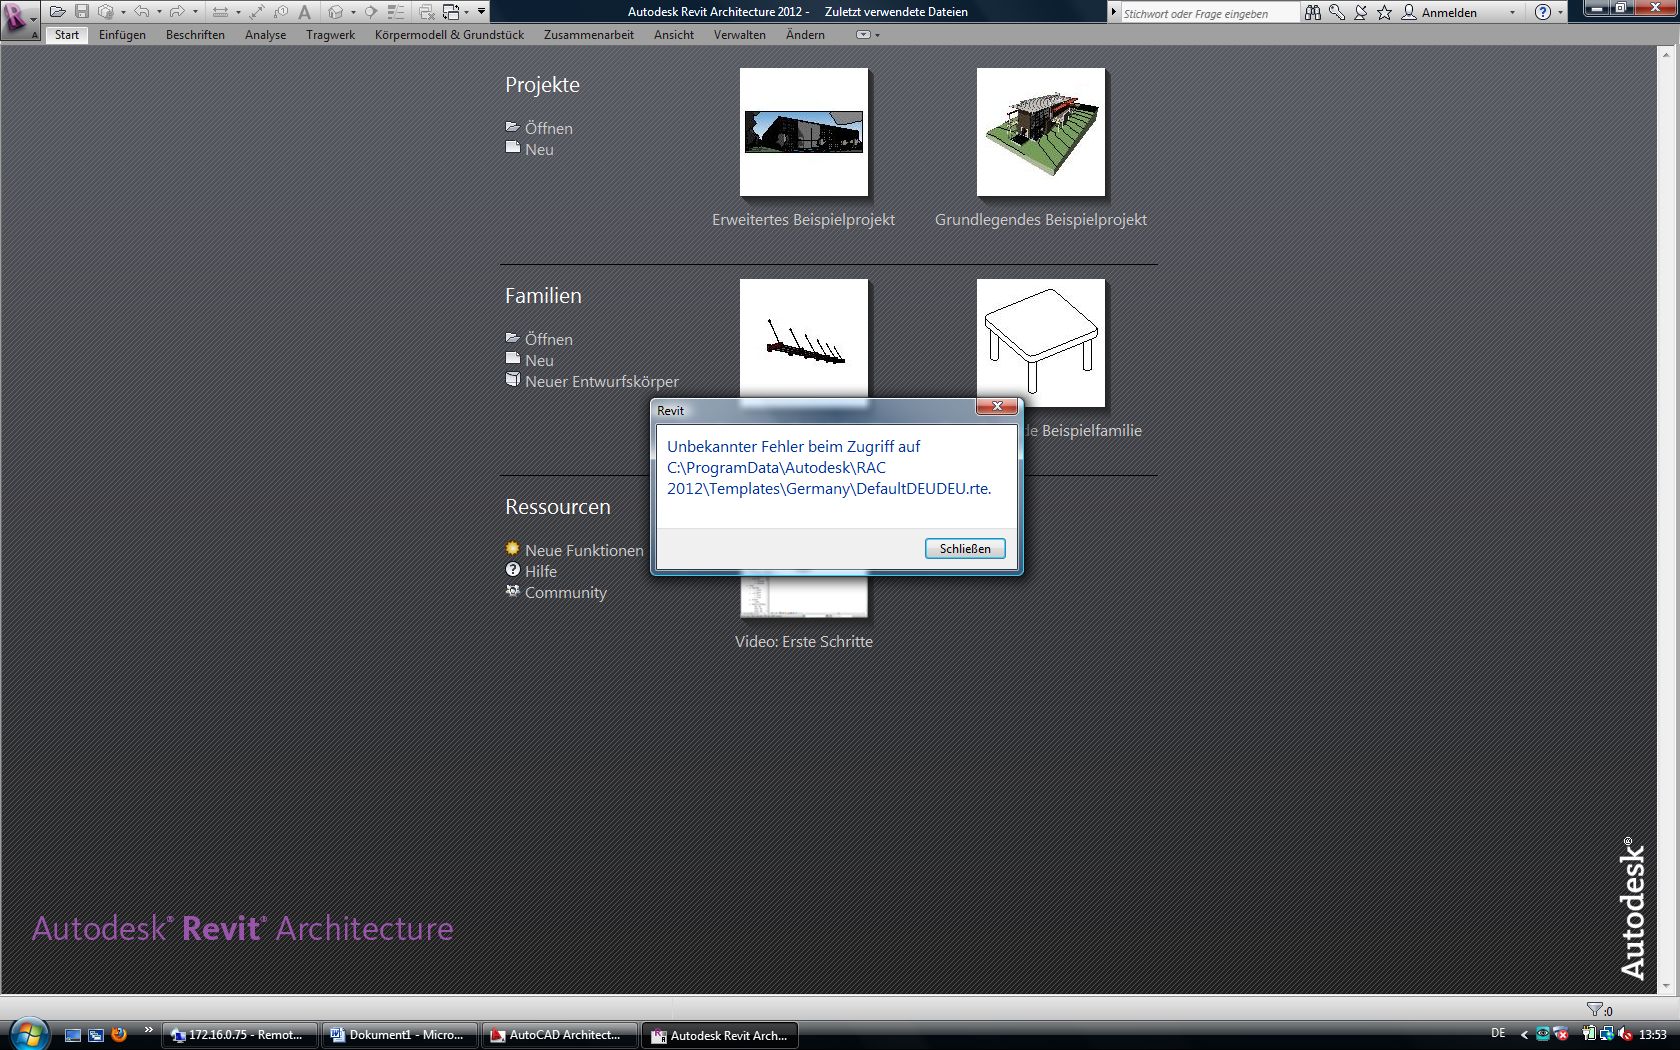
Task: Switch to the Zusammenarbeit tab
Action: click(588, 35)
